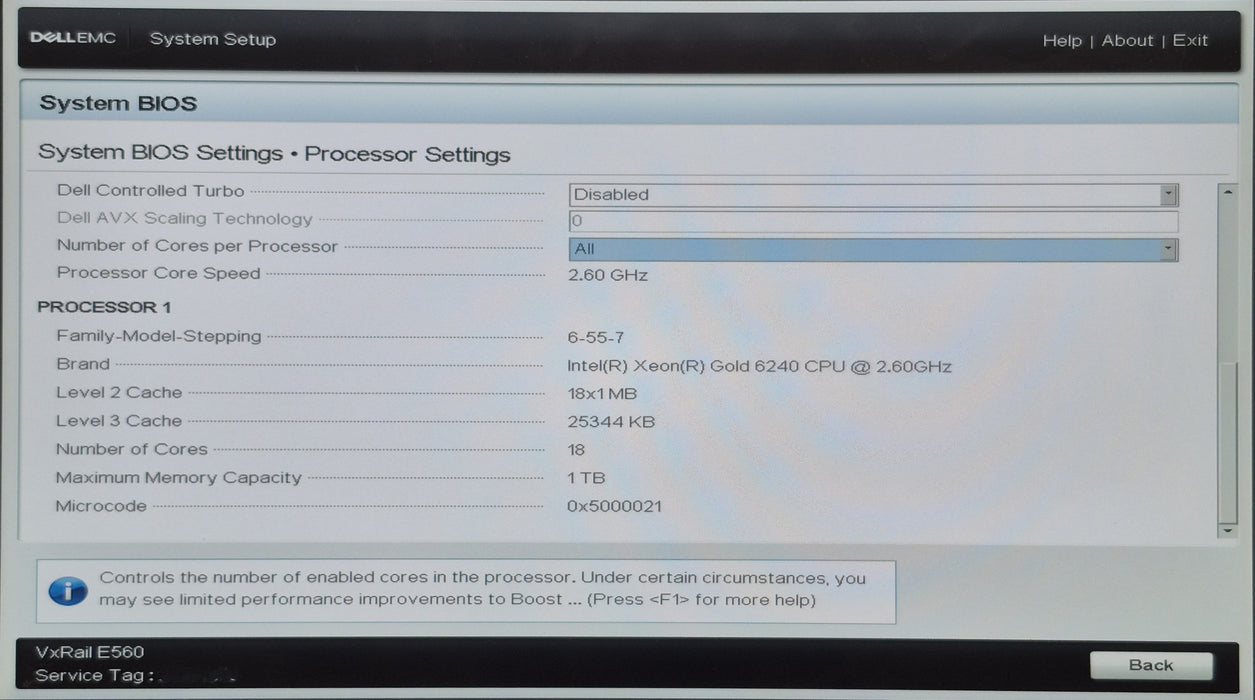The image size is (1255, 700).
Task: Click the System Setup title text
Action: pyautogui.click(x=212, y=39)
